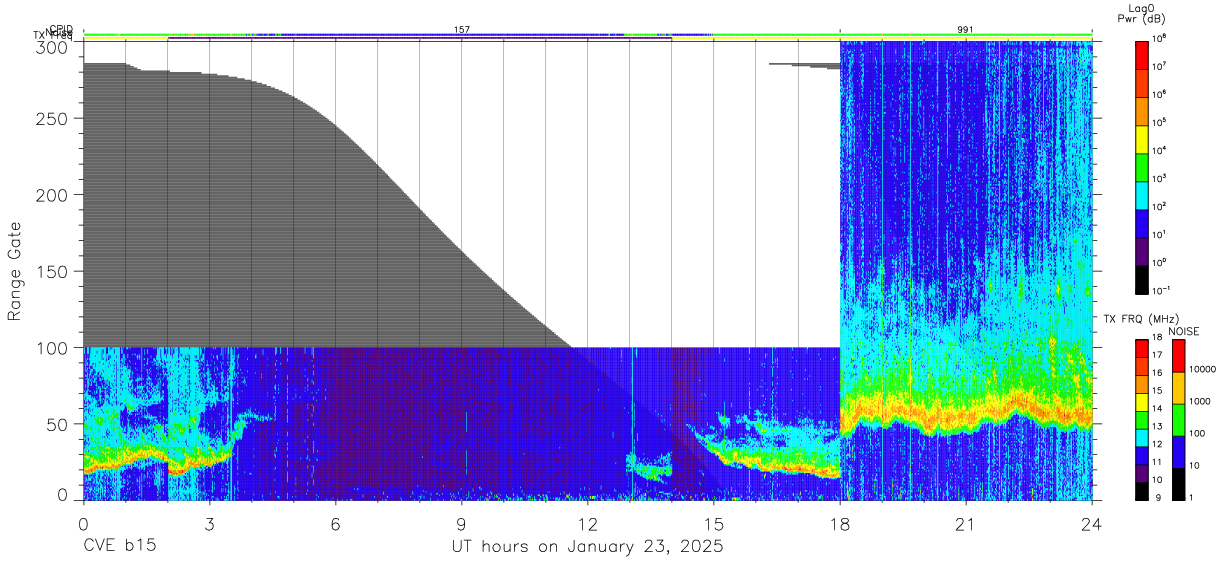Click the green CPID indicator bar above the plot
1228x567 pixels.
587,35
